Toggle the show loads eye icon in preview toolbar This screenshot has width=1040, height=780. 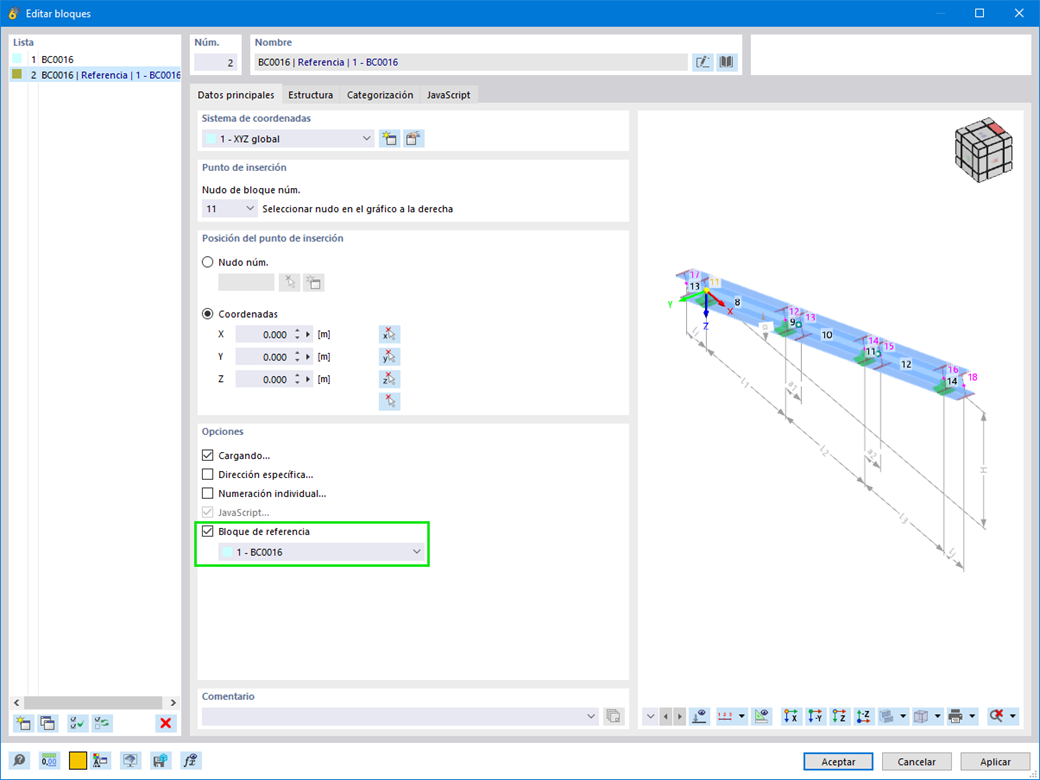700,716
